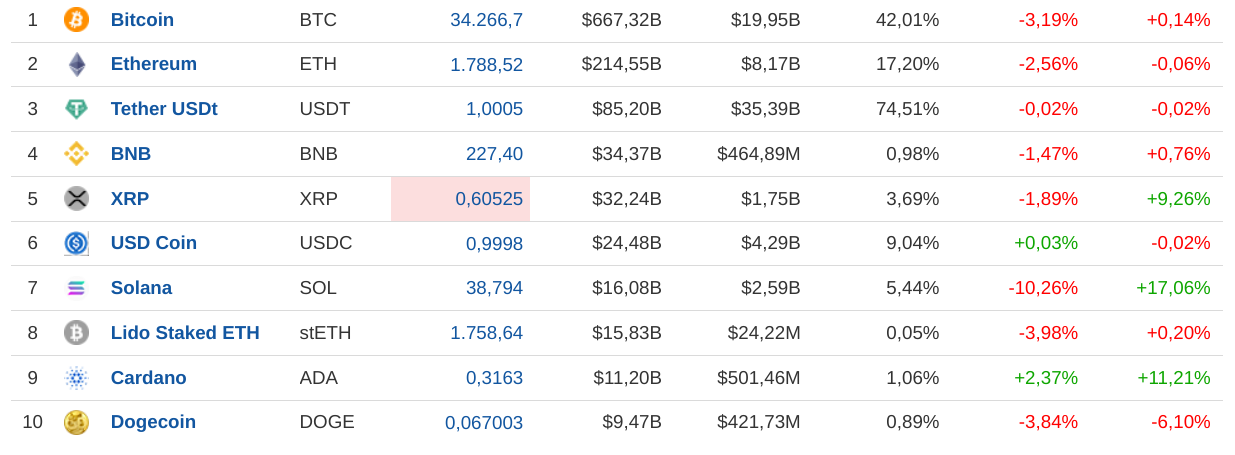Open the Solana coin page link
This screenshot has height=455, width=1235.
(x=141, y=288)
